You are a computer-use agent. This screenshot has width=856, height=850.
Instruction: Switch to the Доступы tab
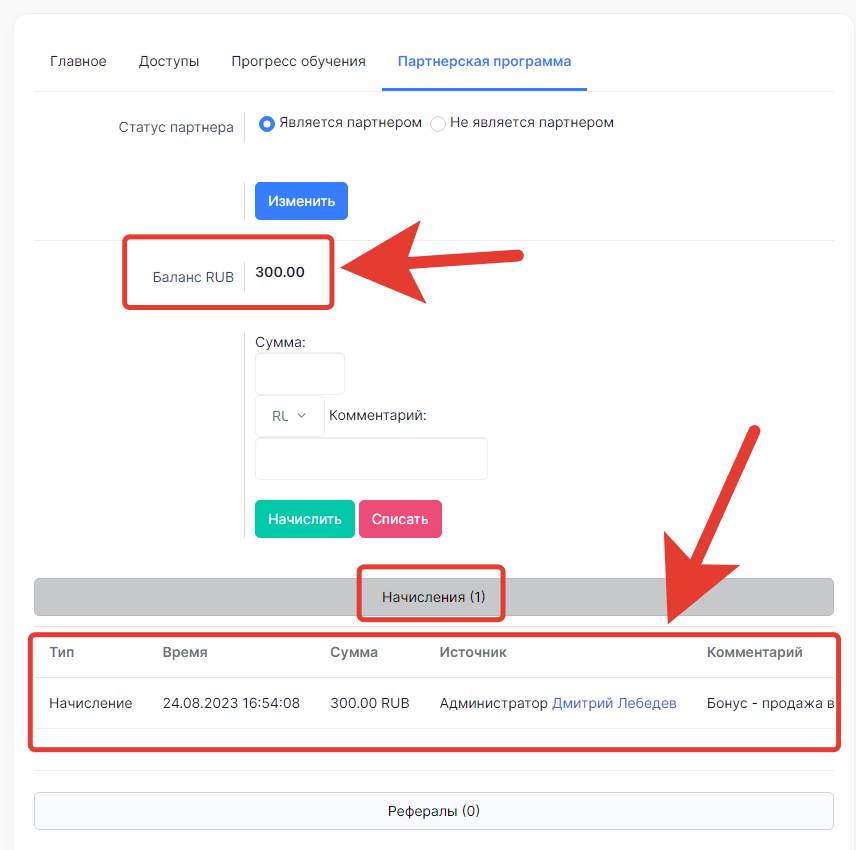click(x=169, y=61)
